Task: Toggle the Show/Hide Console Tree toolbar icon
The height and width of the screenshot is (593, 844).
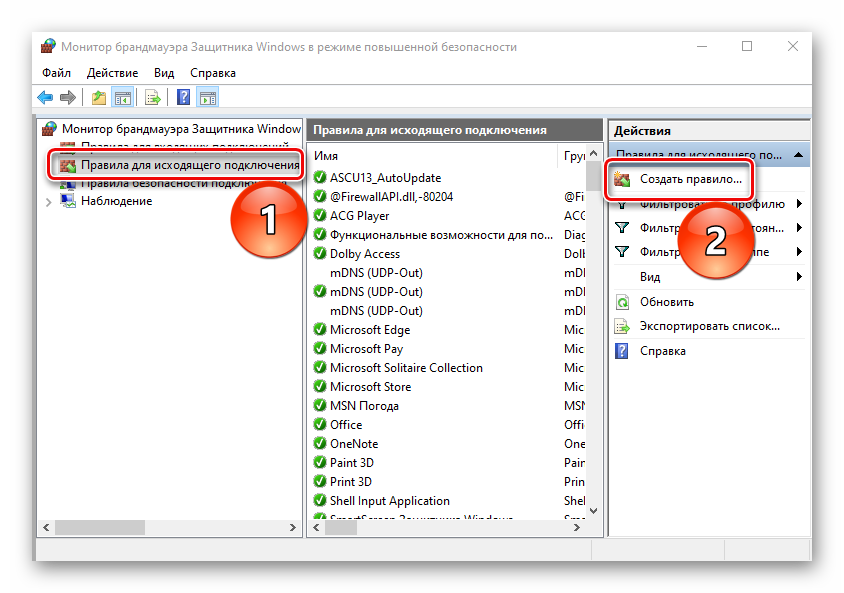Action: [122, 97]
